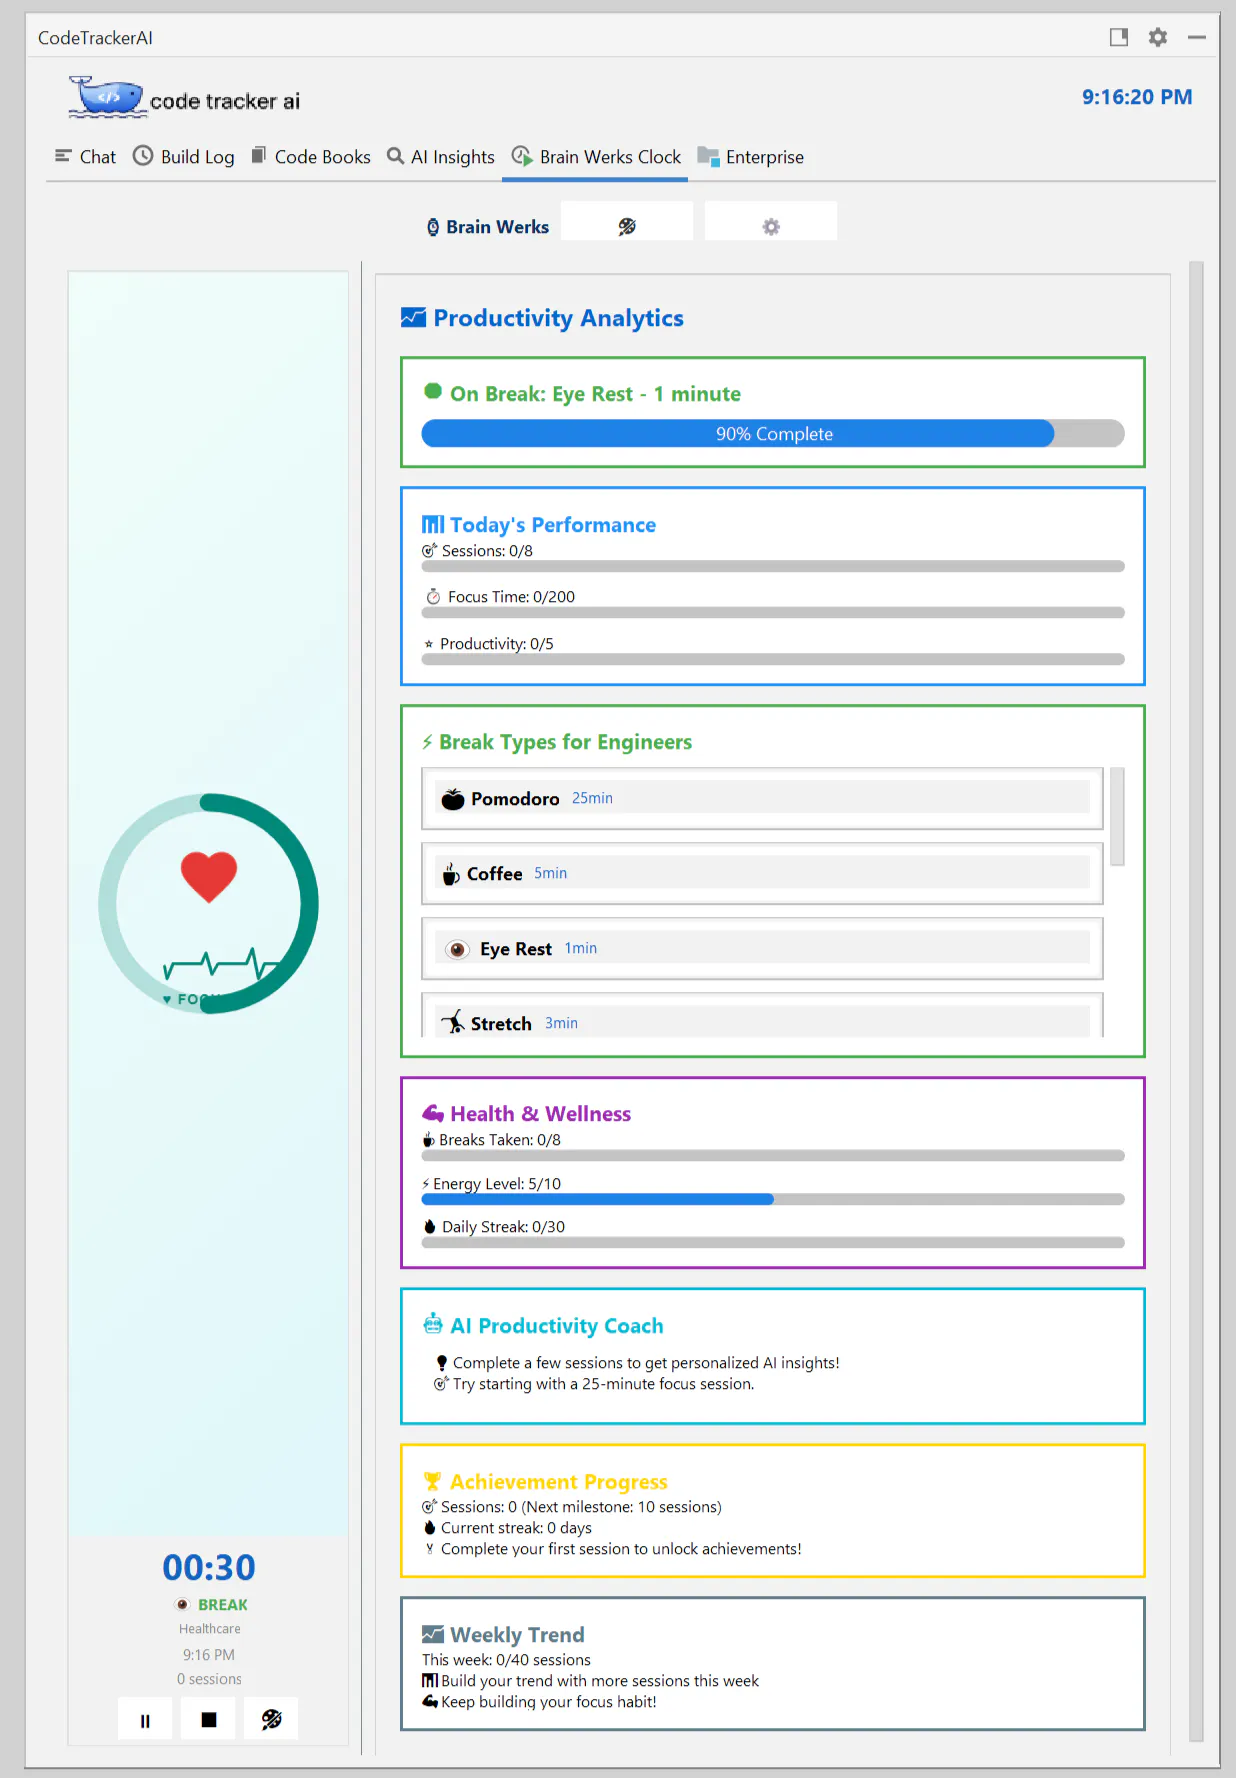Select the Pomodoro 25min break type

tap(762, 798)
